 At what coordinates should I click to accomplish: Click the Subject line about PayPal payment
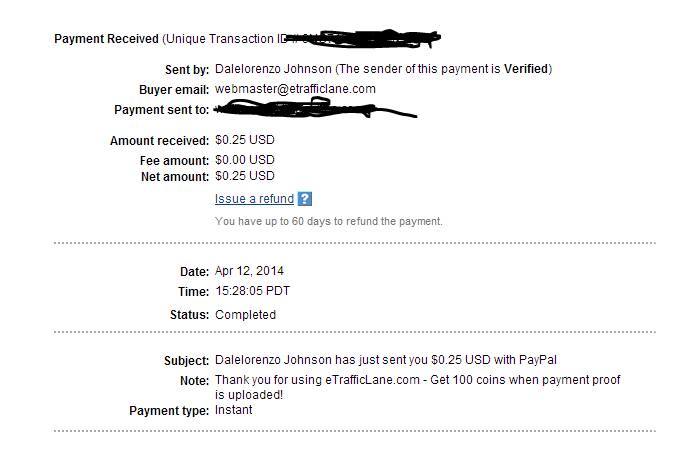tap(386, 360)
